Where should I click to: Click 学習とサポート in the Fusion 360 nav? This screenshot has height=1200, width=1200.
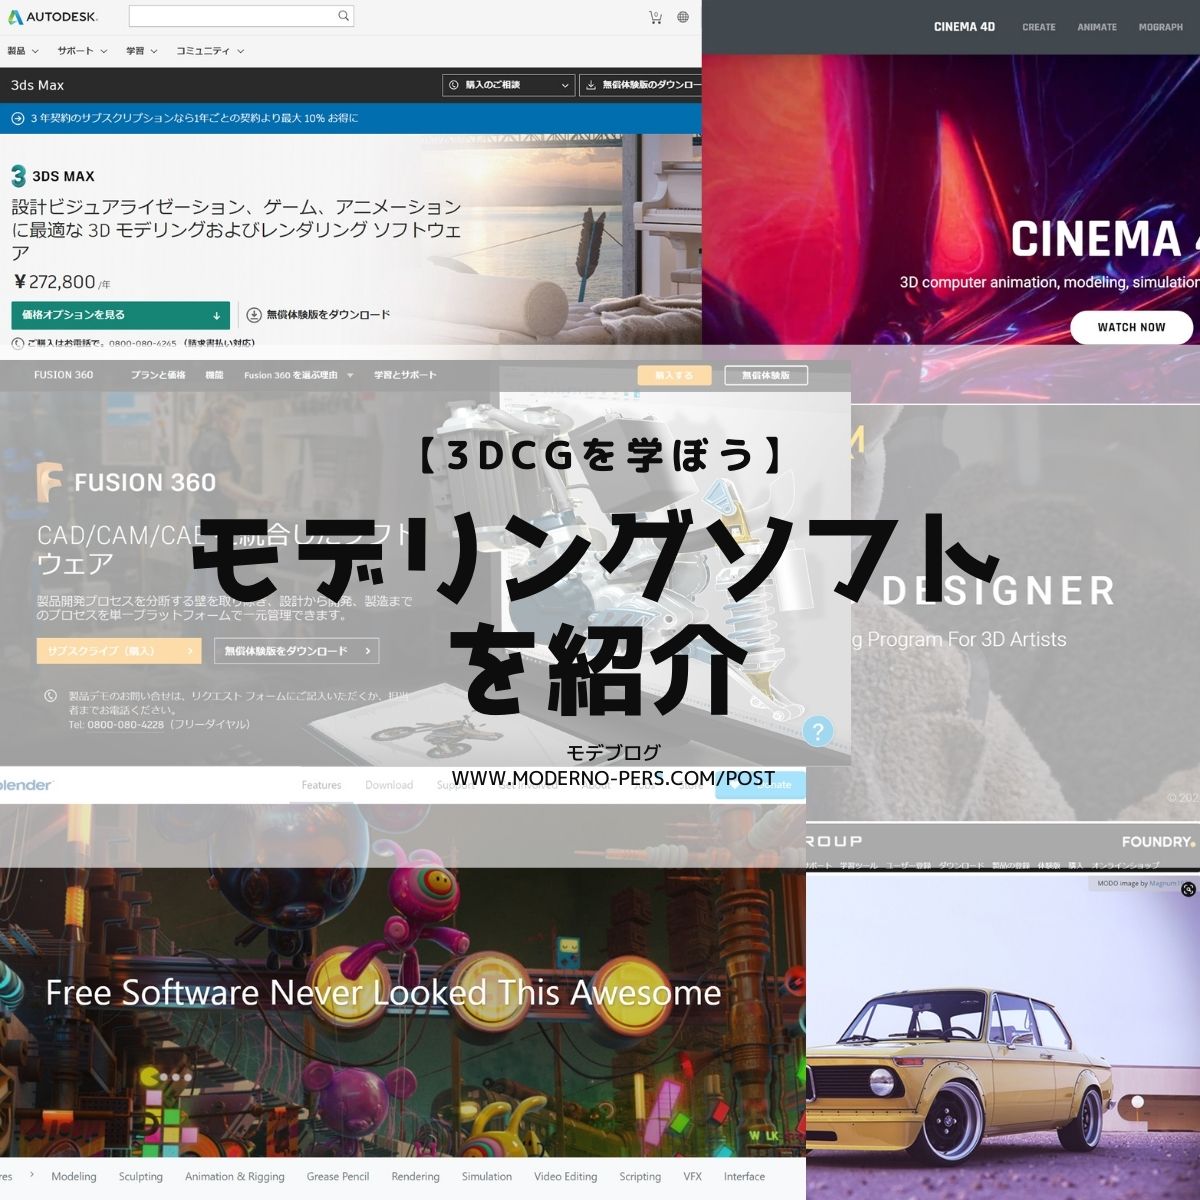405,375
